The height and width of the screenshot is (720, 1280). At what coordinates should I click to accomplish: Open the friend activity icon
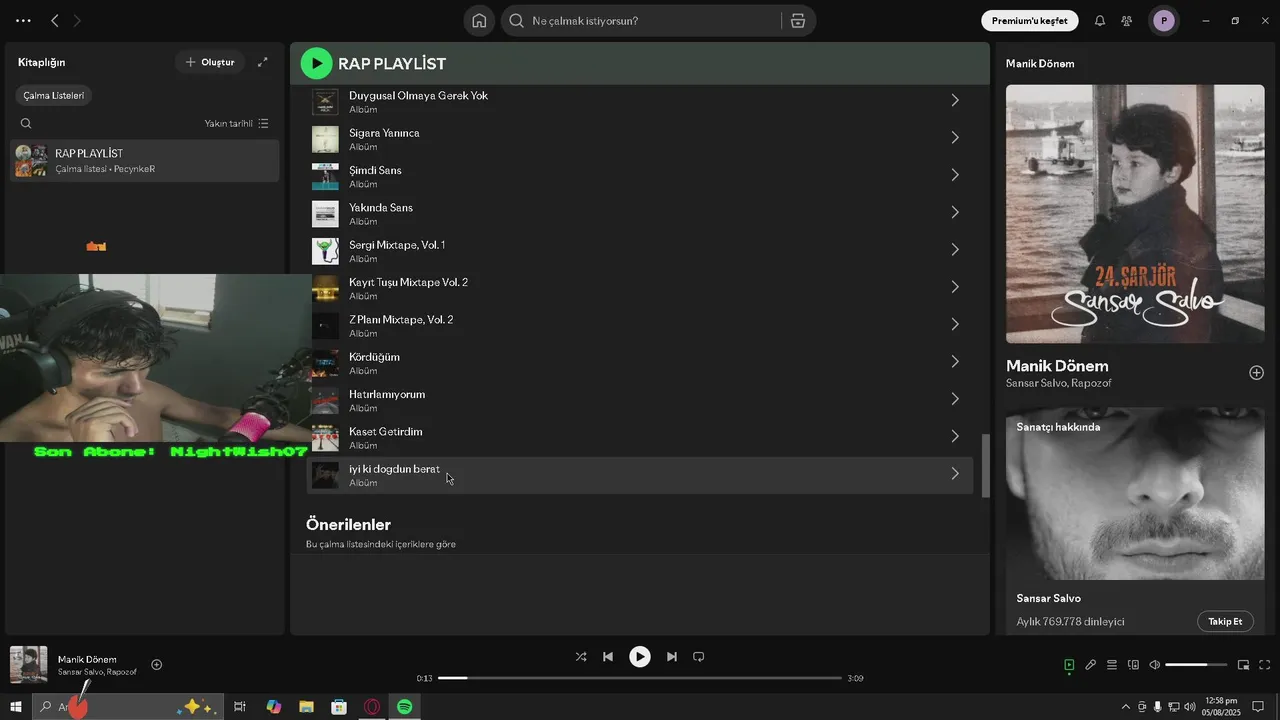(x=1127, y=21)
